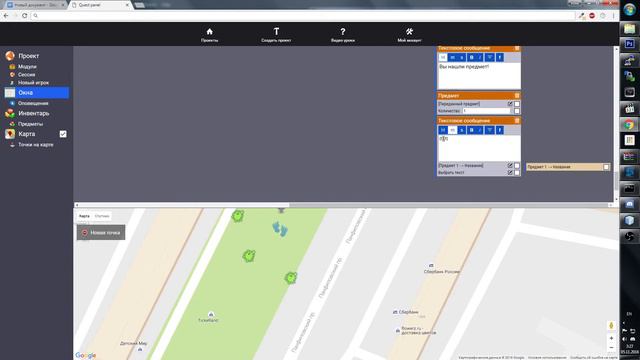Click edit icon on the Выбрать текст row

click(x=510, y=173)
